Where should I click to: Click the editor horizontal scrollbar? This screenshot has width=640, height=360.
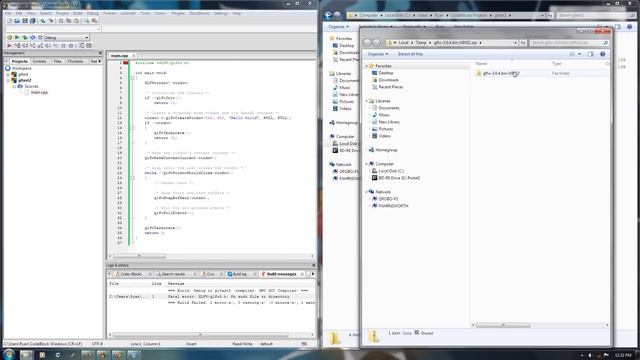tap(140, 256)
